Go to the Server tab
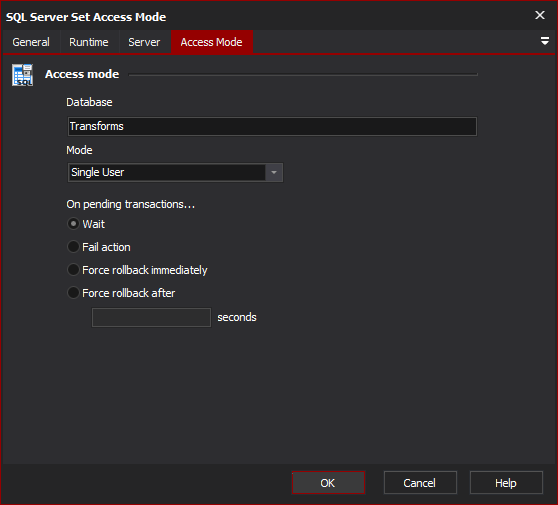The image size is (558, 505). coord(144,42)
